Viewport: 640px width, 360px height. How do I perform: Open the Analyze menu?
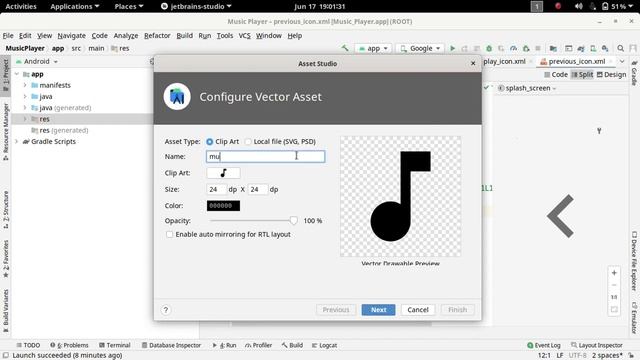tap(126, 36)
